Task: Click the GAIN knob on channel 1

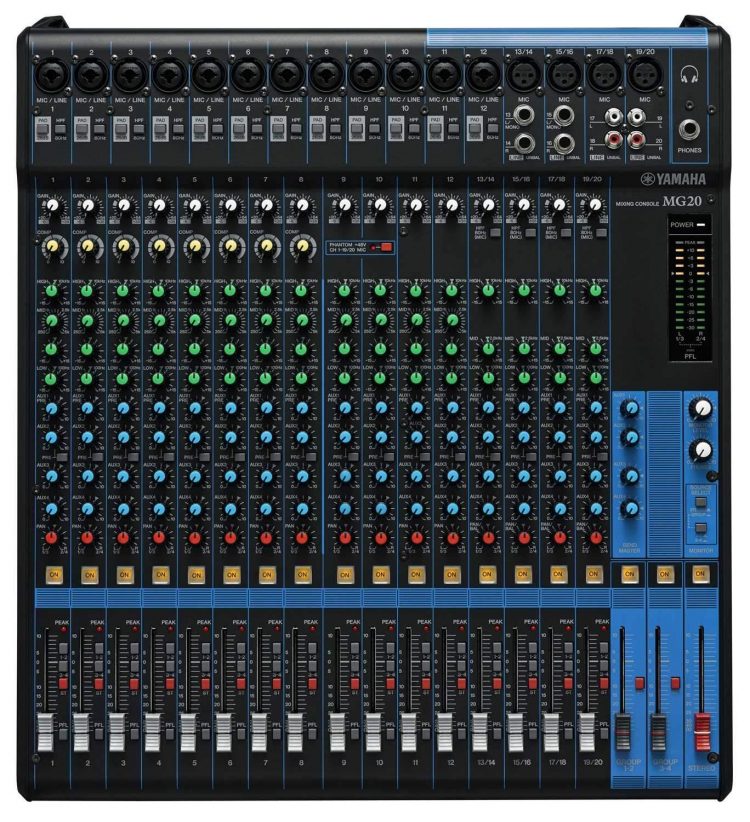Action: click(52, 206)
